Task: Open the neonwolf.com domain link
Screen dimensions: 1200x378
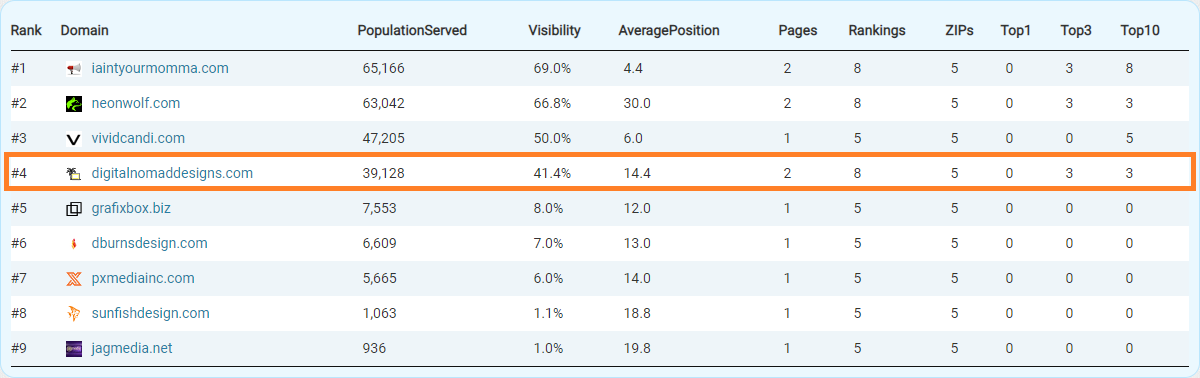Action: tap(138, 103)
